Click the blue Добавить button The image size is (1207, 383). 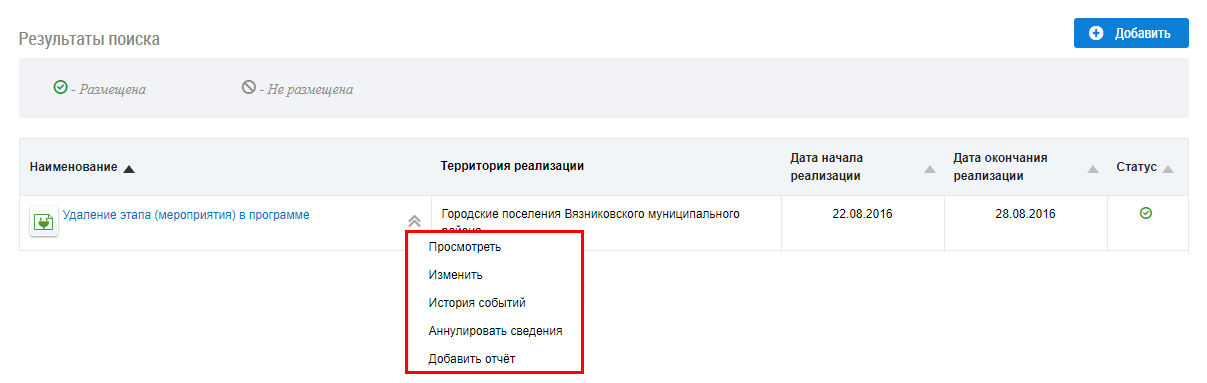point(1131,33)
